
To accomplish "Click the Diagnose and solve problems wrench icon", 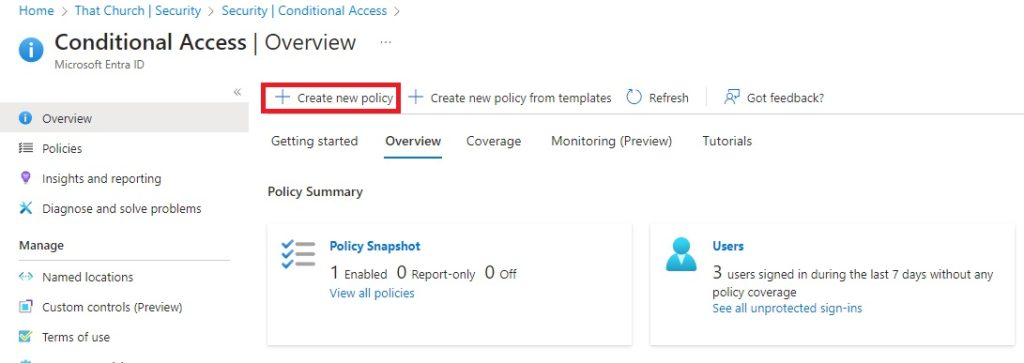I will click(x=25, y=208).
